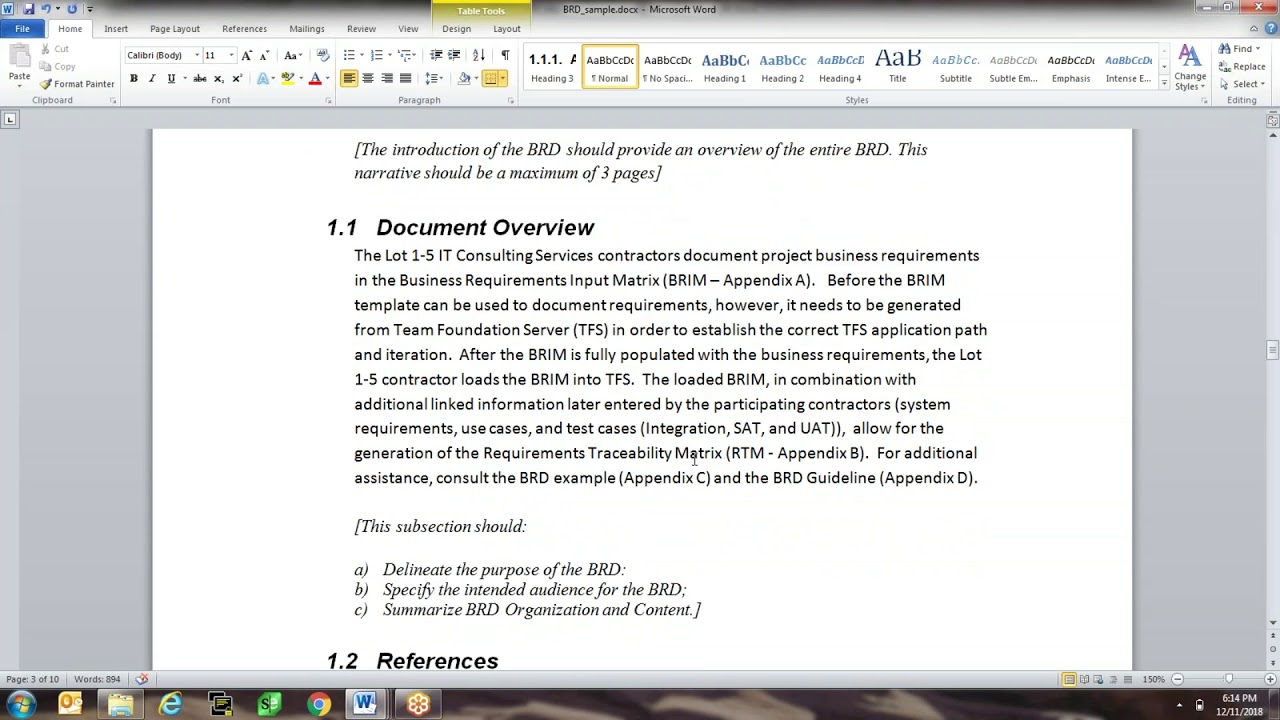The height and width of the screenshot is (720, 1280).
Task: Toggle bold formatting
Action: click(x=133, y=79)
